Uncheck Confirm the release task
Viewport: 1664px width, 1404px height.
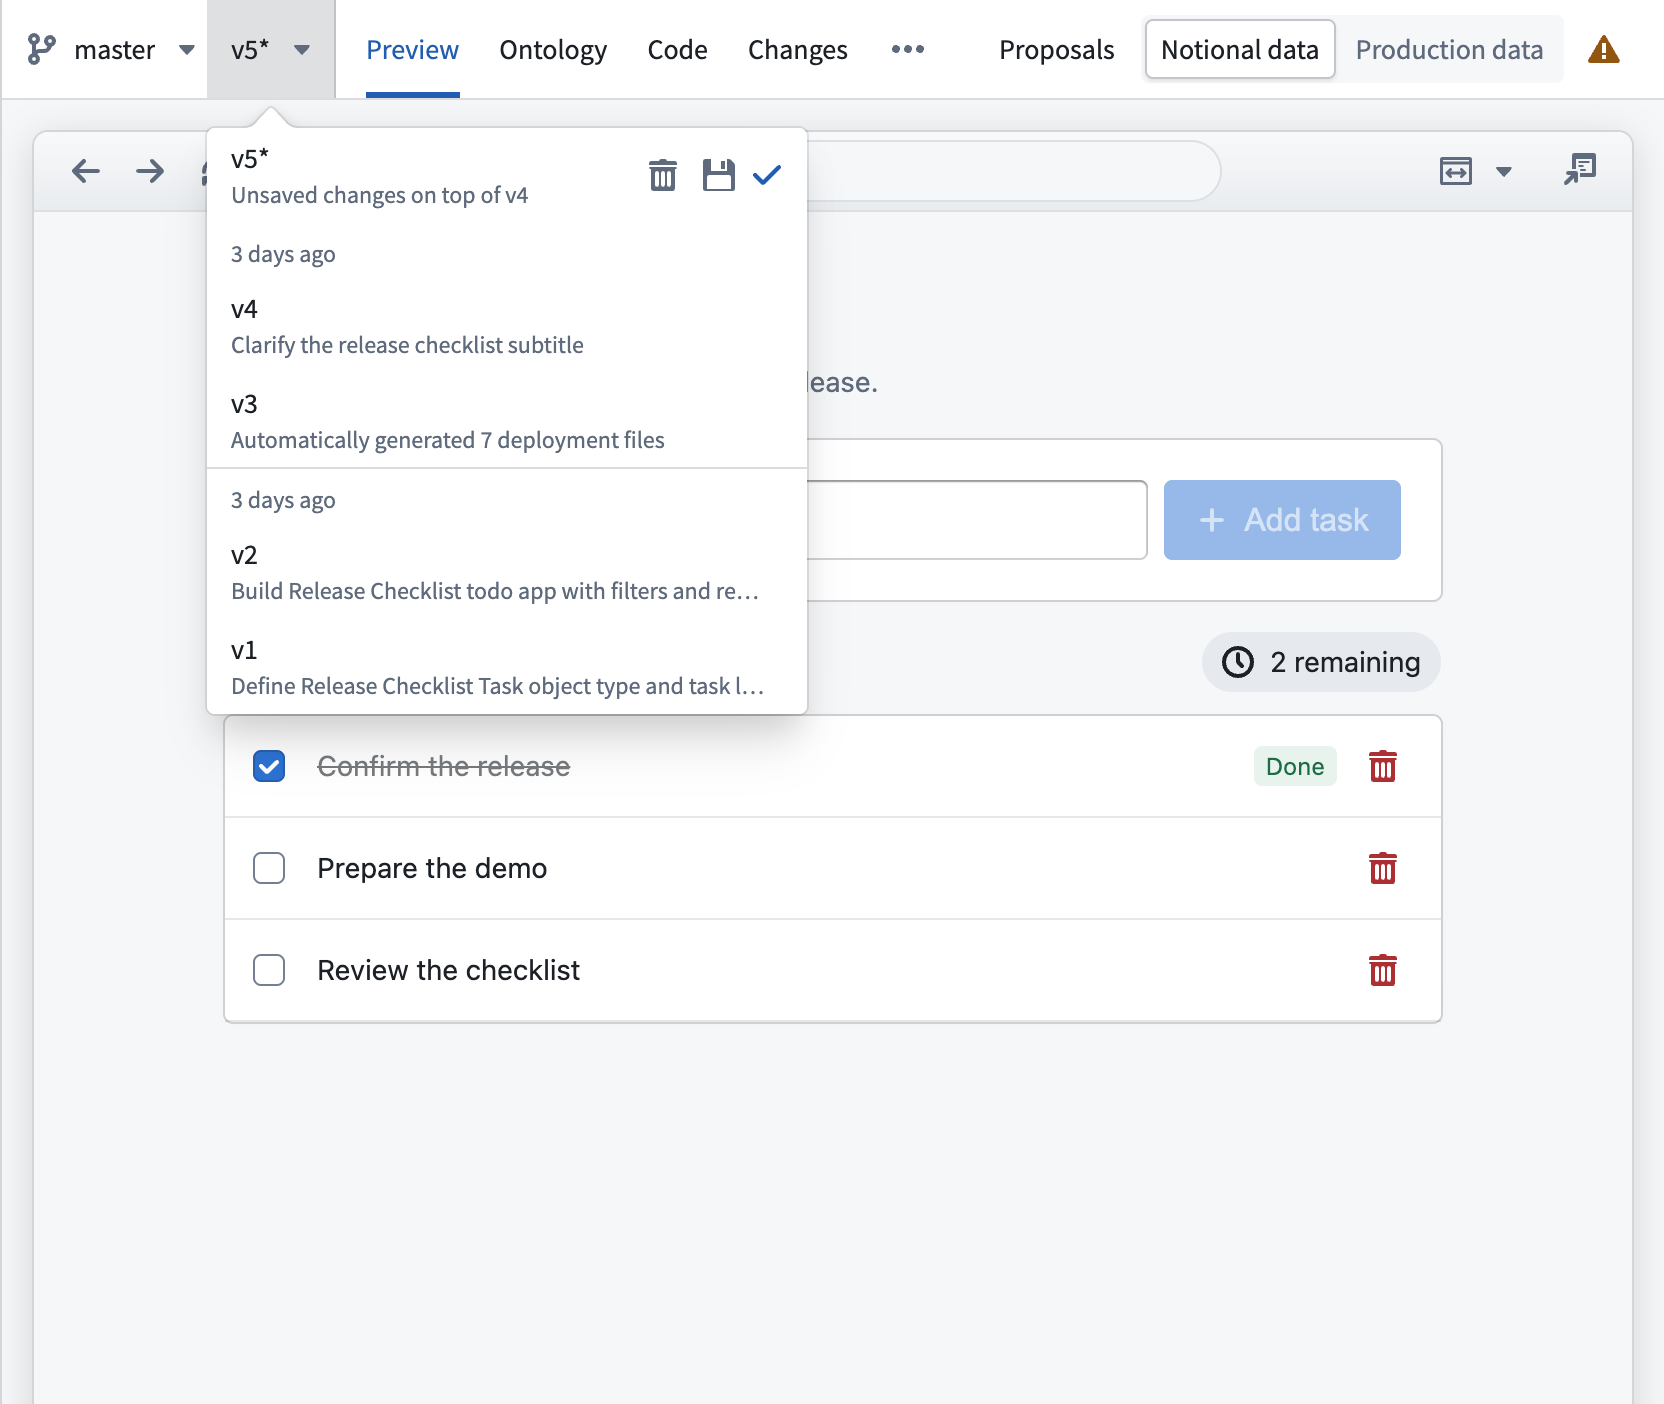point(269,766)
